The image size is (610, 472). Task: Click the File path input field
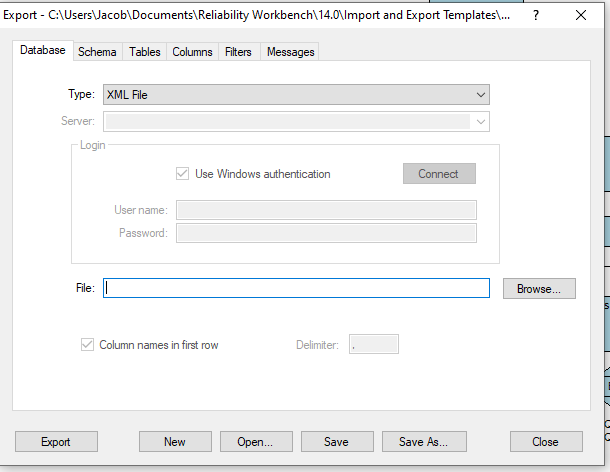[296, 288]
